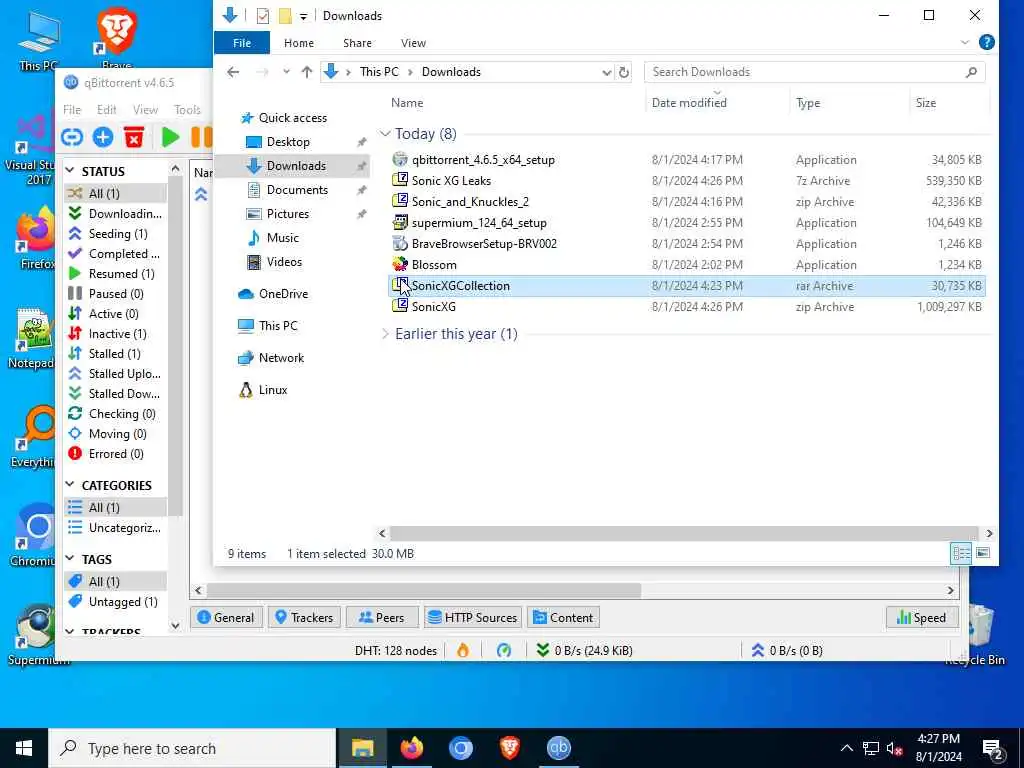Click the upload speed blue arrows in status bar
The height and width of the screenshot is (768, 1024).
[x=758, y=650]
